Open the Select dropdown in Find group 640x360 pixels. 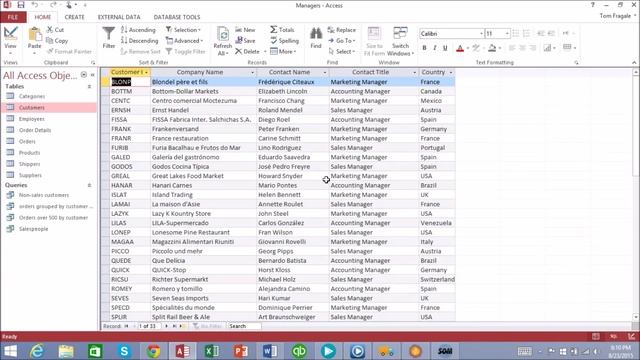pyautogui.click(x=342, y=51)
